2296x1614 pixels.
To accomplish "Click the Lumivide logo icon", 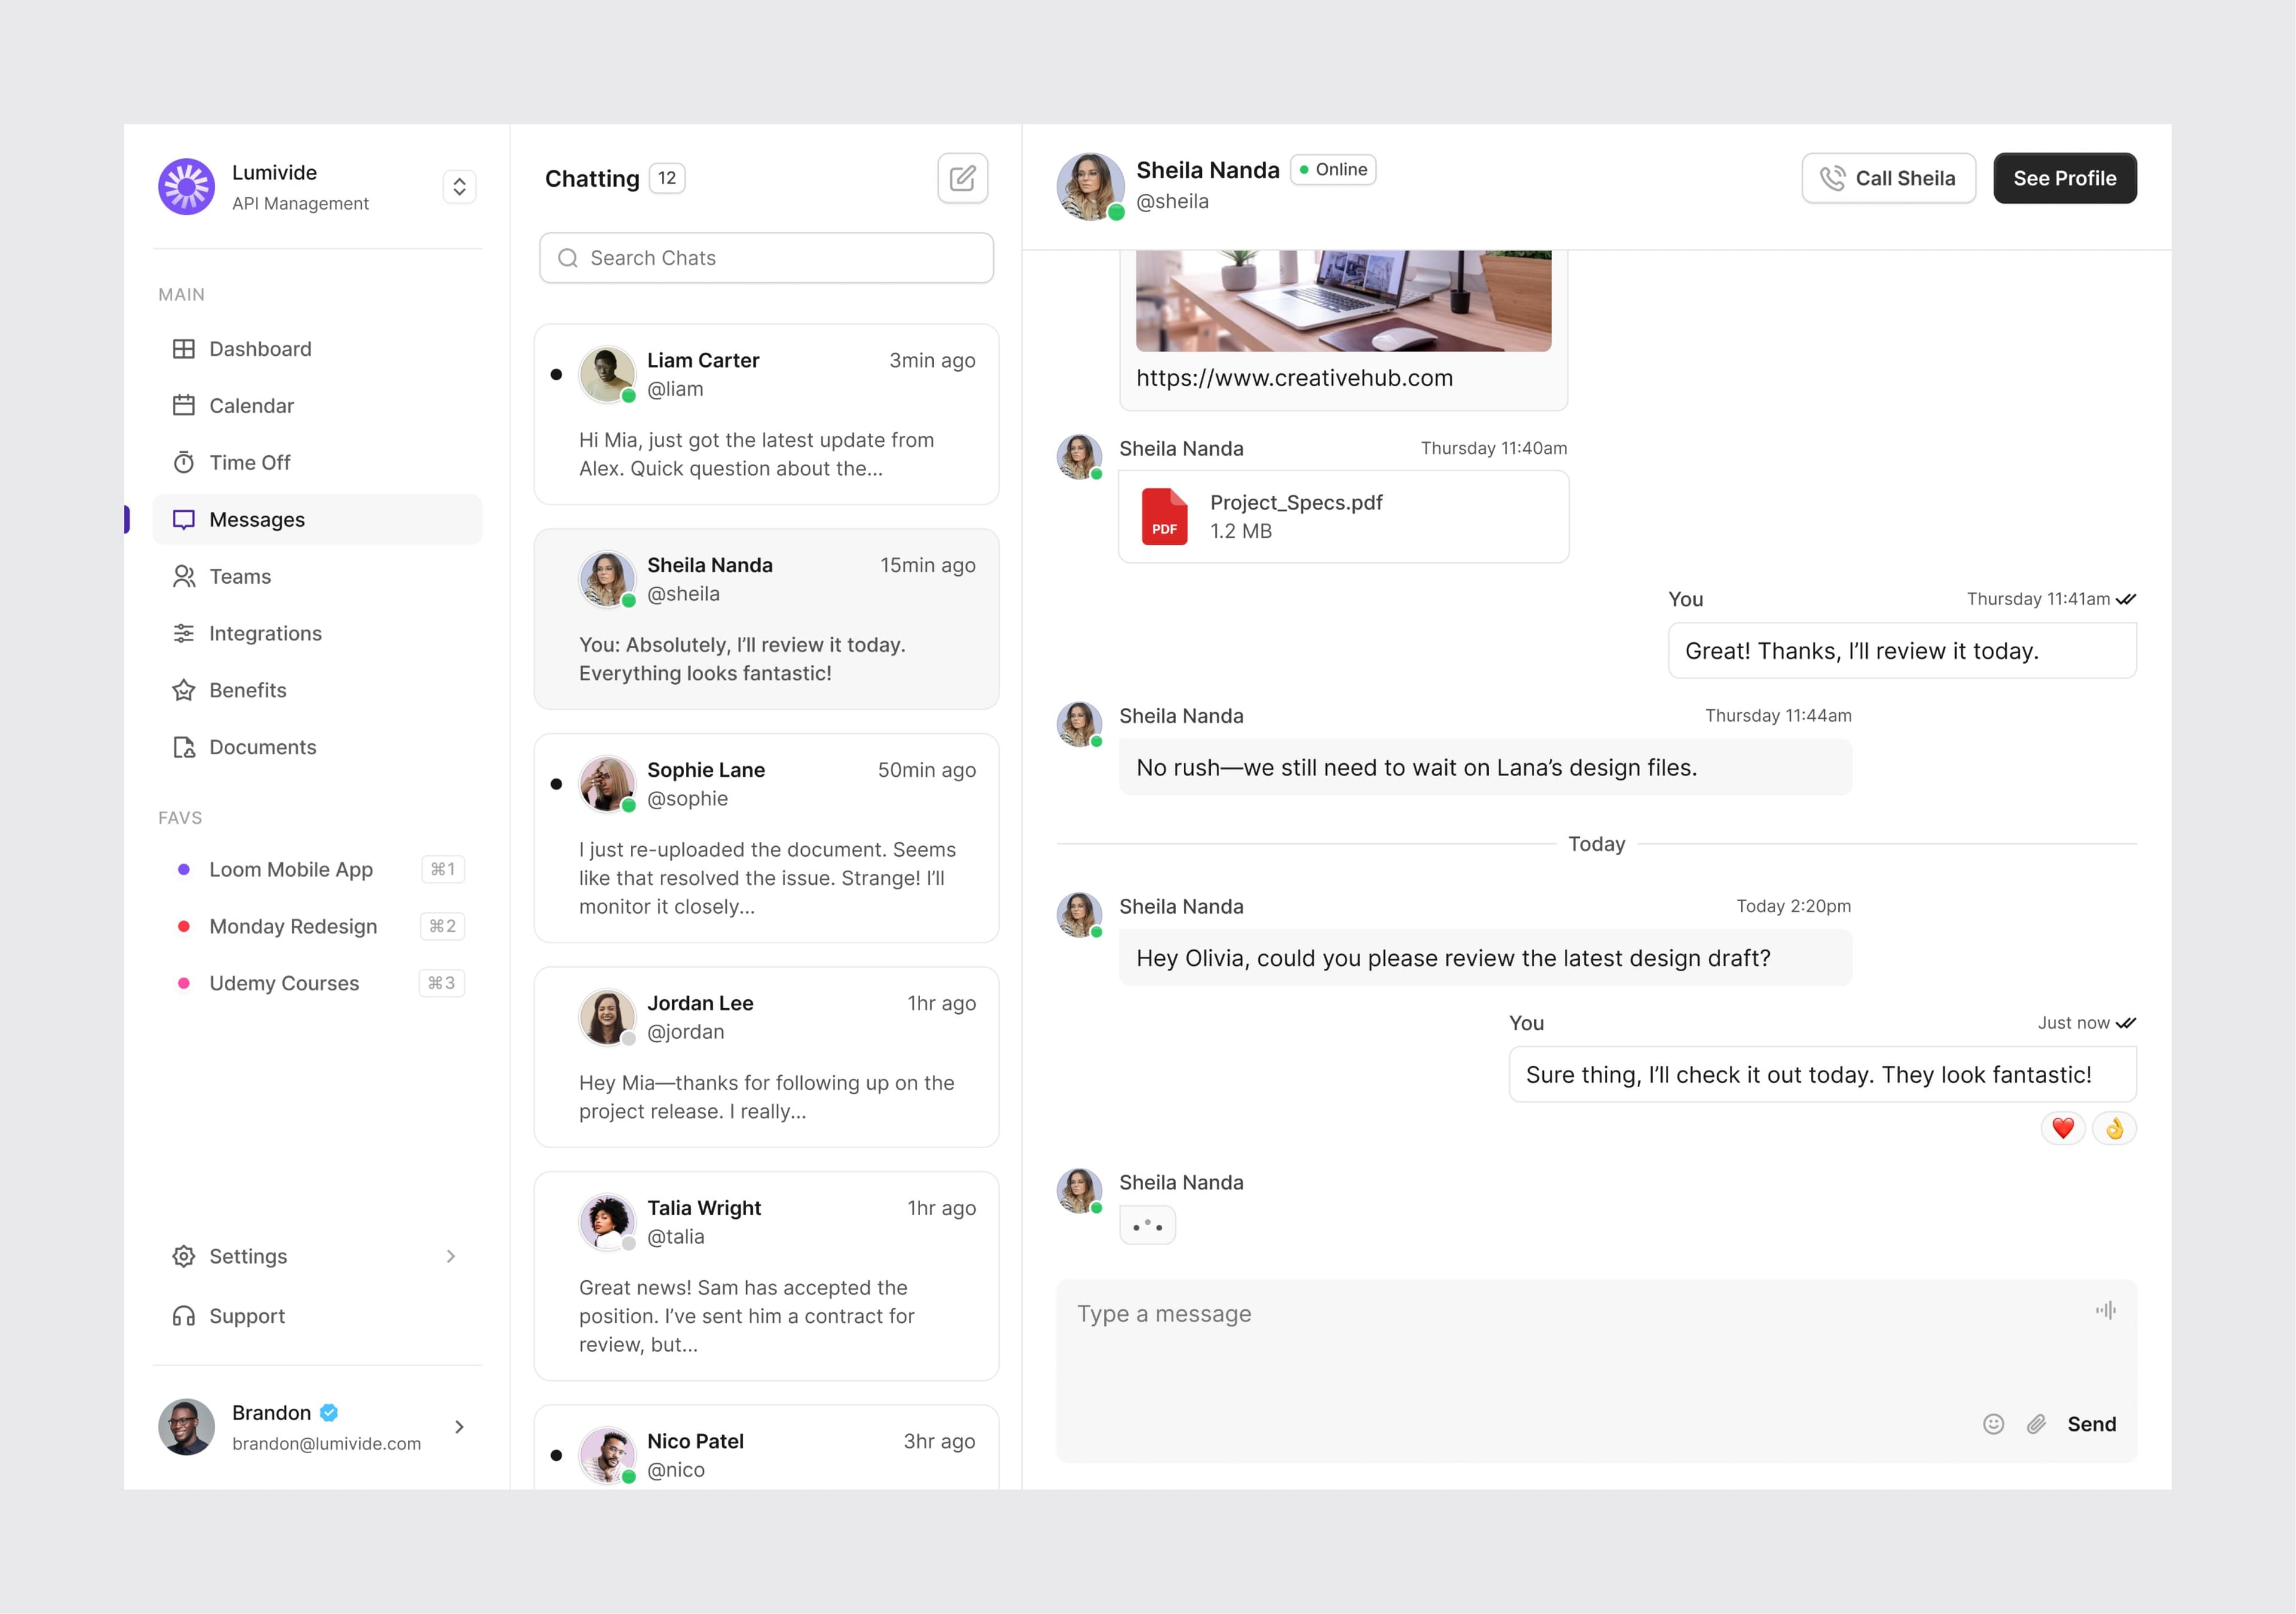I will point(187,186).
